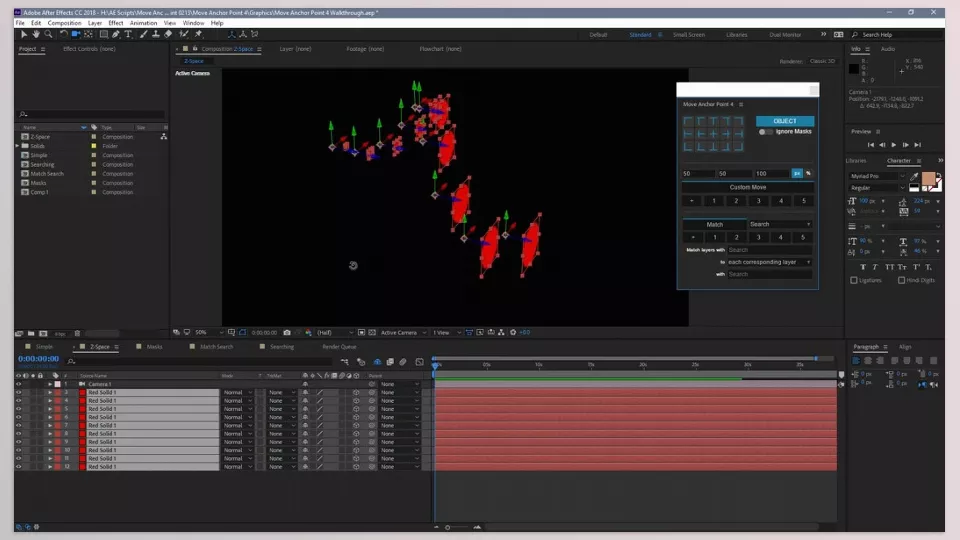Click the Custom Move button
The image size is (960, 540).
[748, 187]
